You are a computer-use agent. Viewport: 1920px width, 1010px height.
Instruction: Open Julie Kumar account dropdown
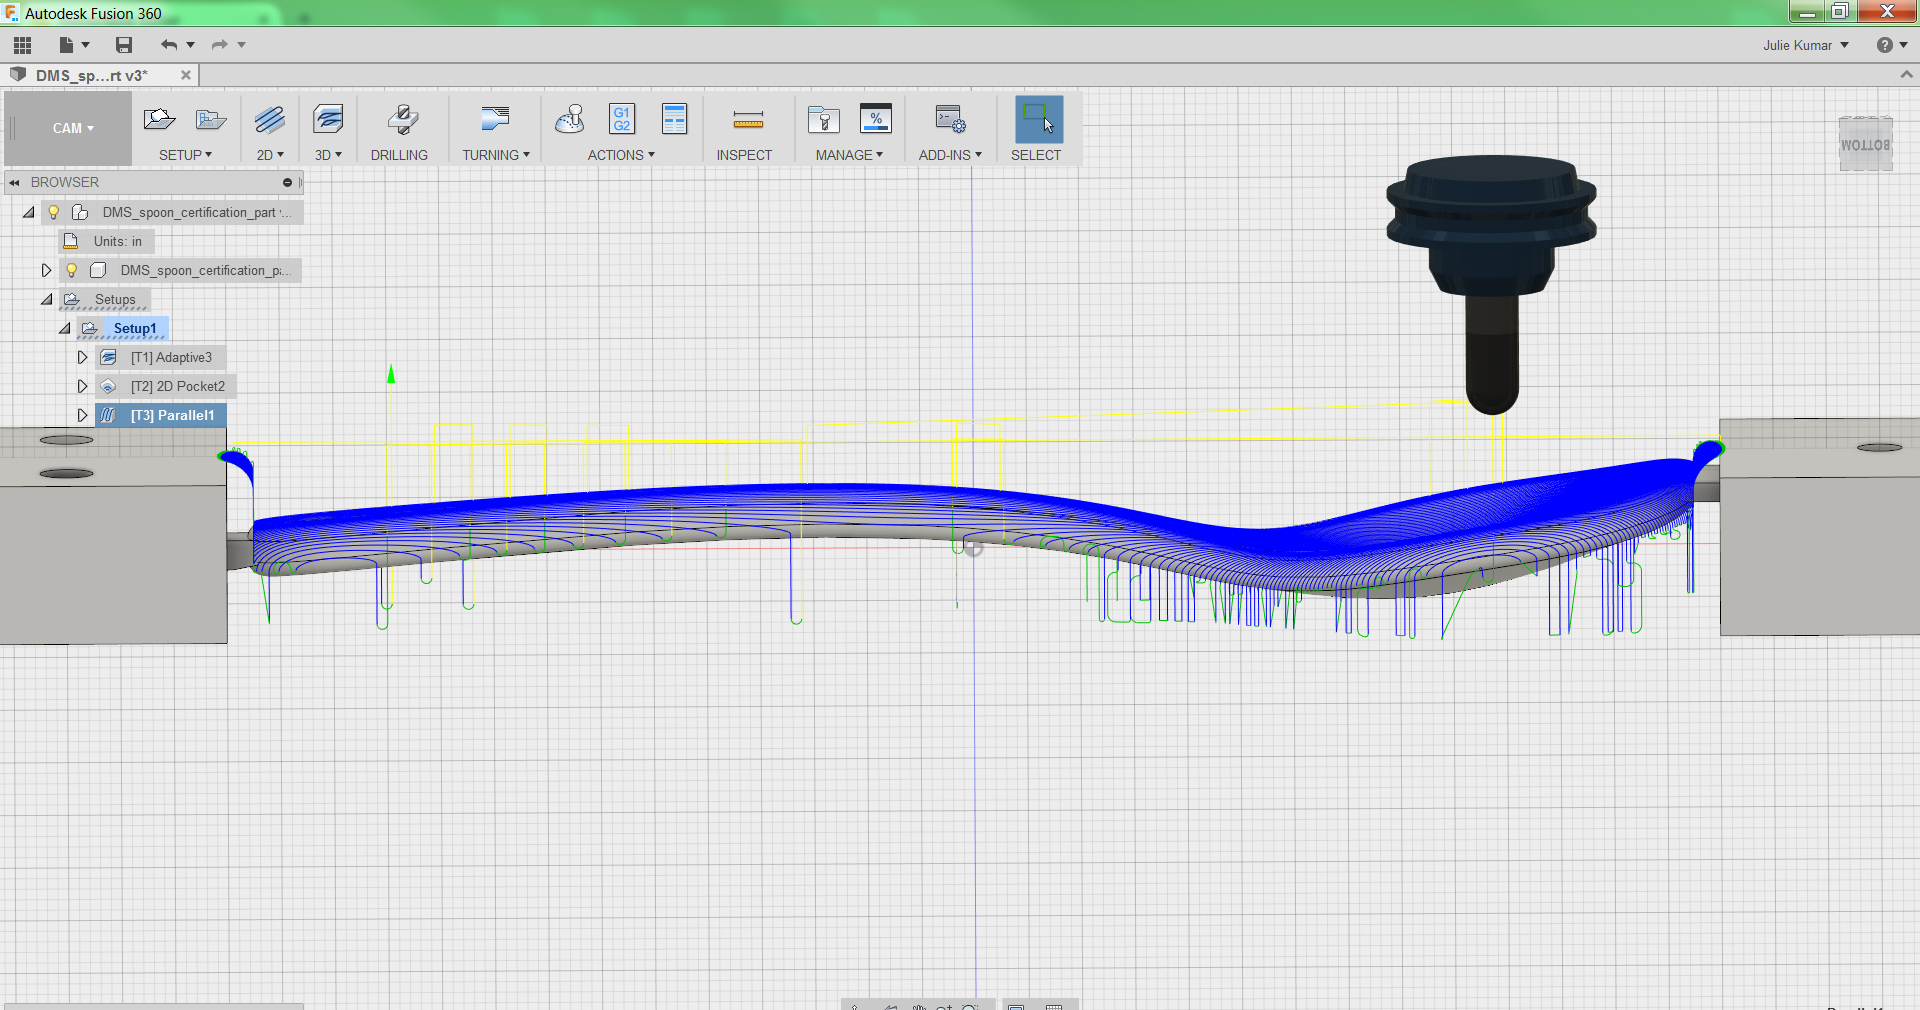click(1806, 45)
